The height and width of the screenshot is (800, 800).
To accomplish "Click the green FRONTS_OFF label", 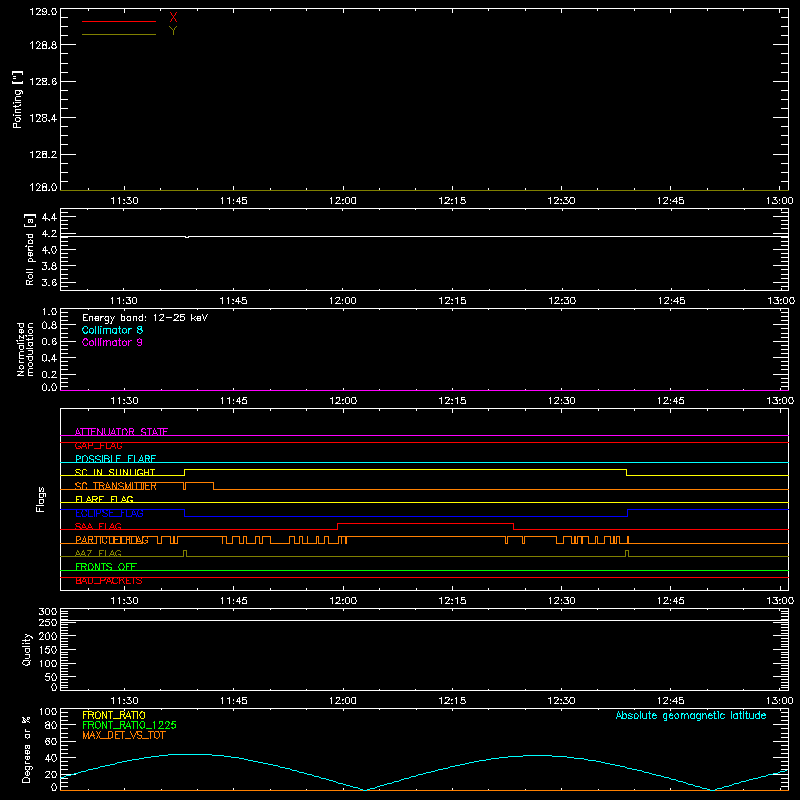I will 106,567.
